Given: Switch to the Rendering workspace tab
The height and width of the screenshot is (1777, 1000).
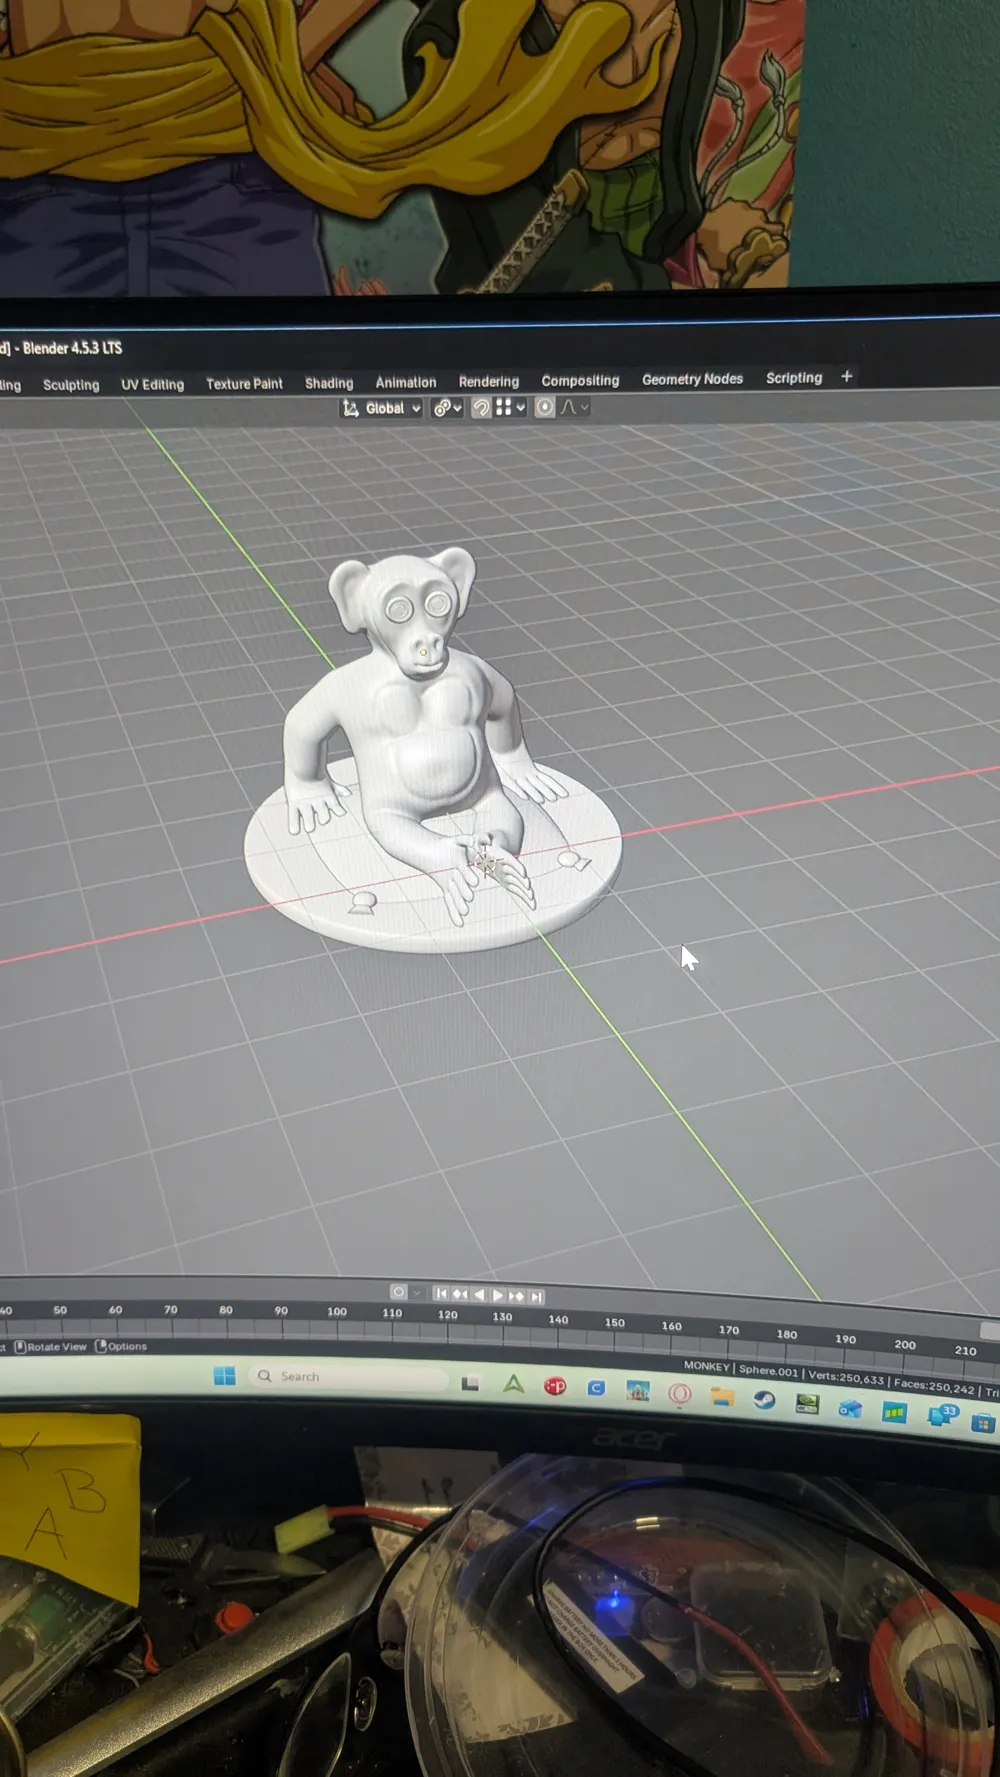Looking at the screenshot, I should [489, 381].
